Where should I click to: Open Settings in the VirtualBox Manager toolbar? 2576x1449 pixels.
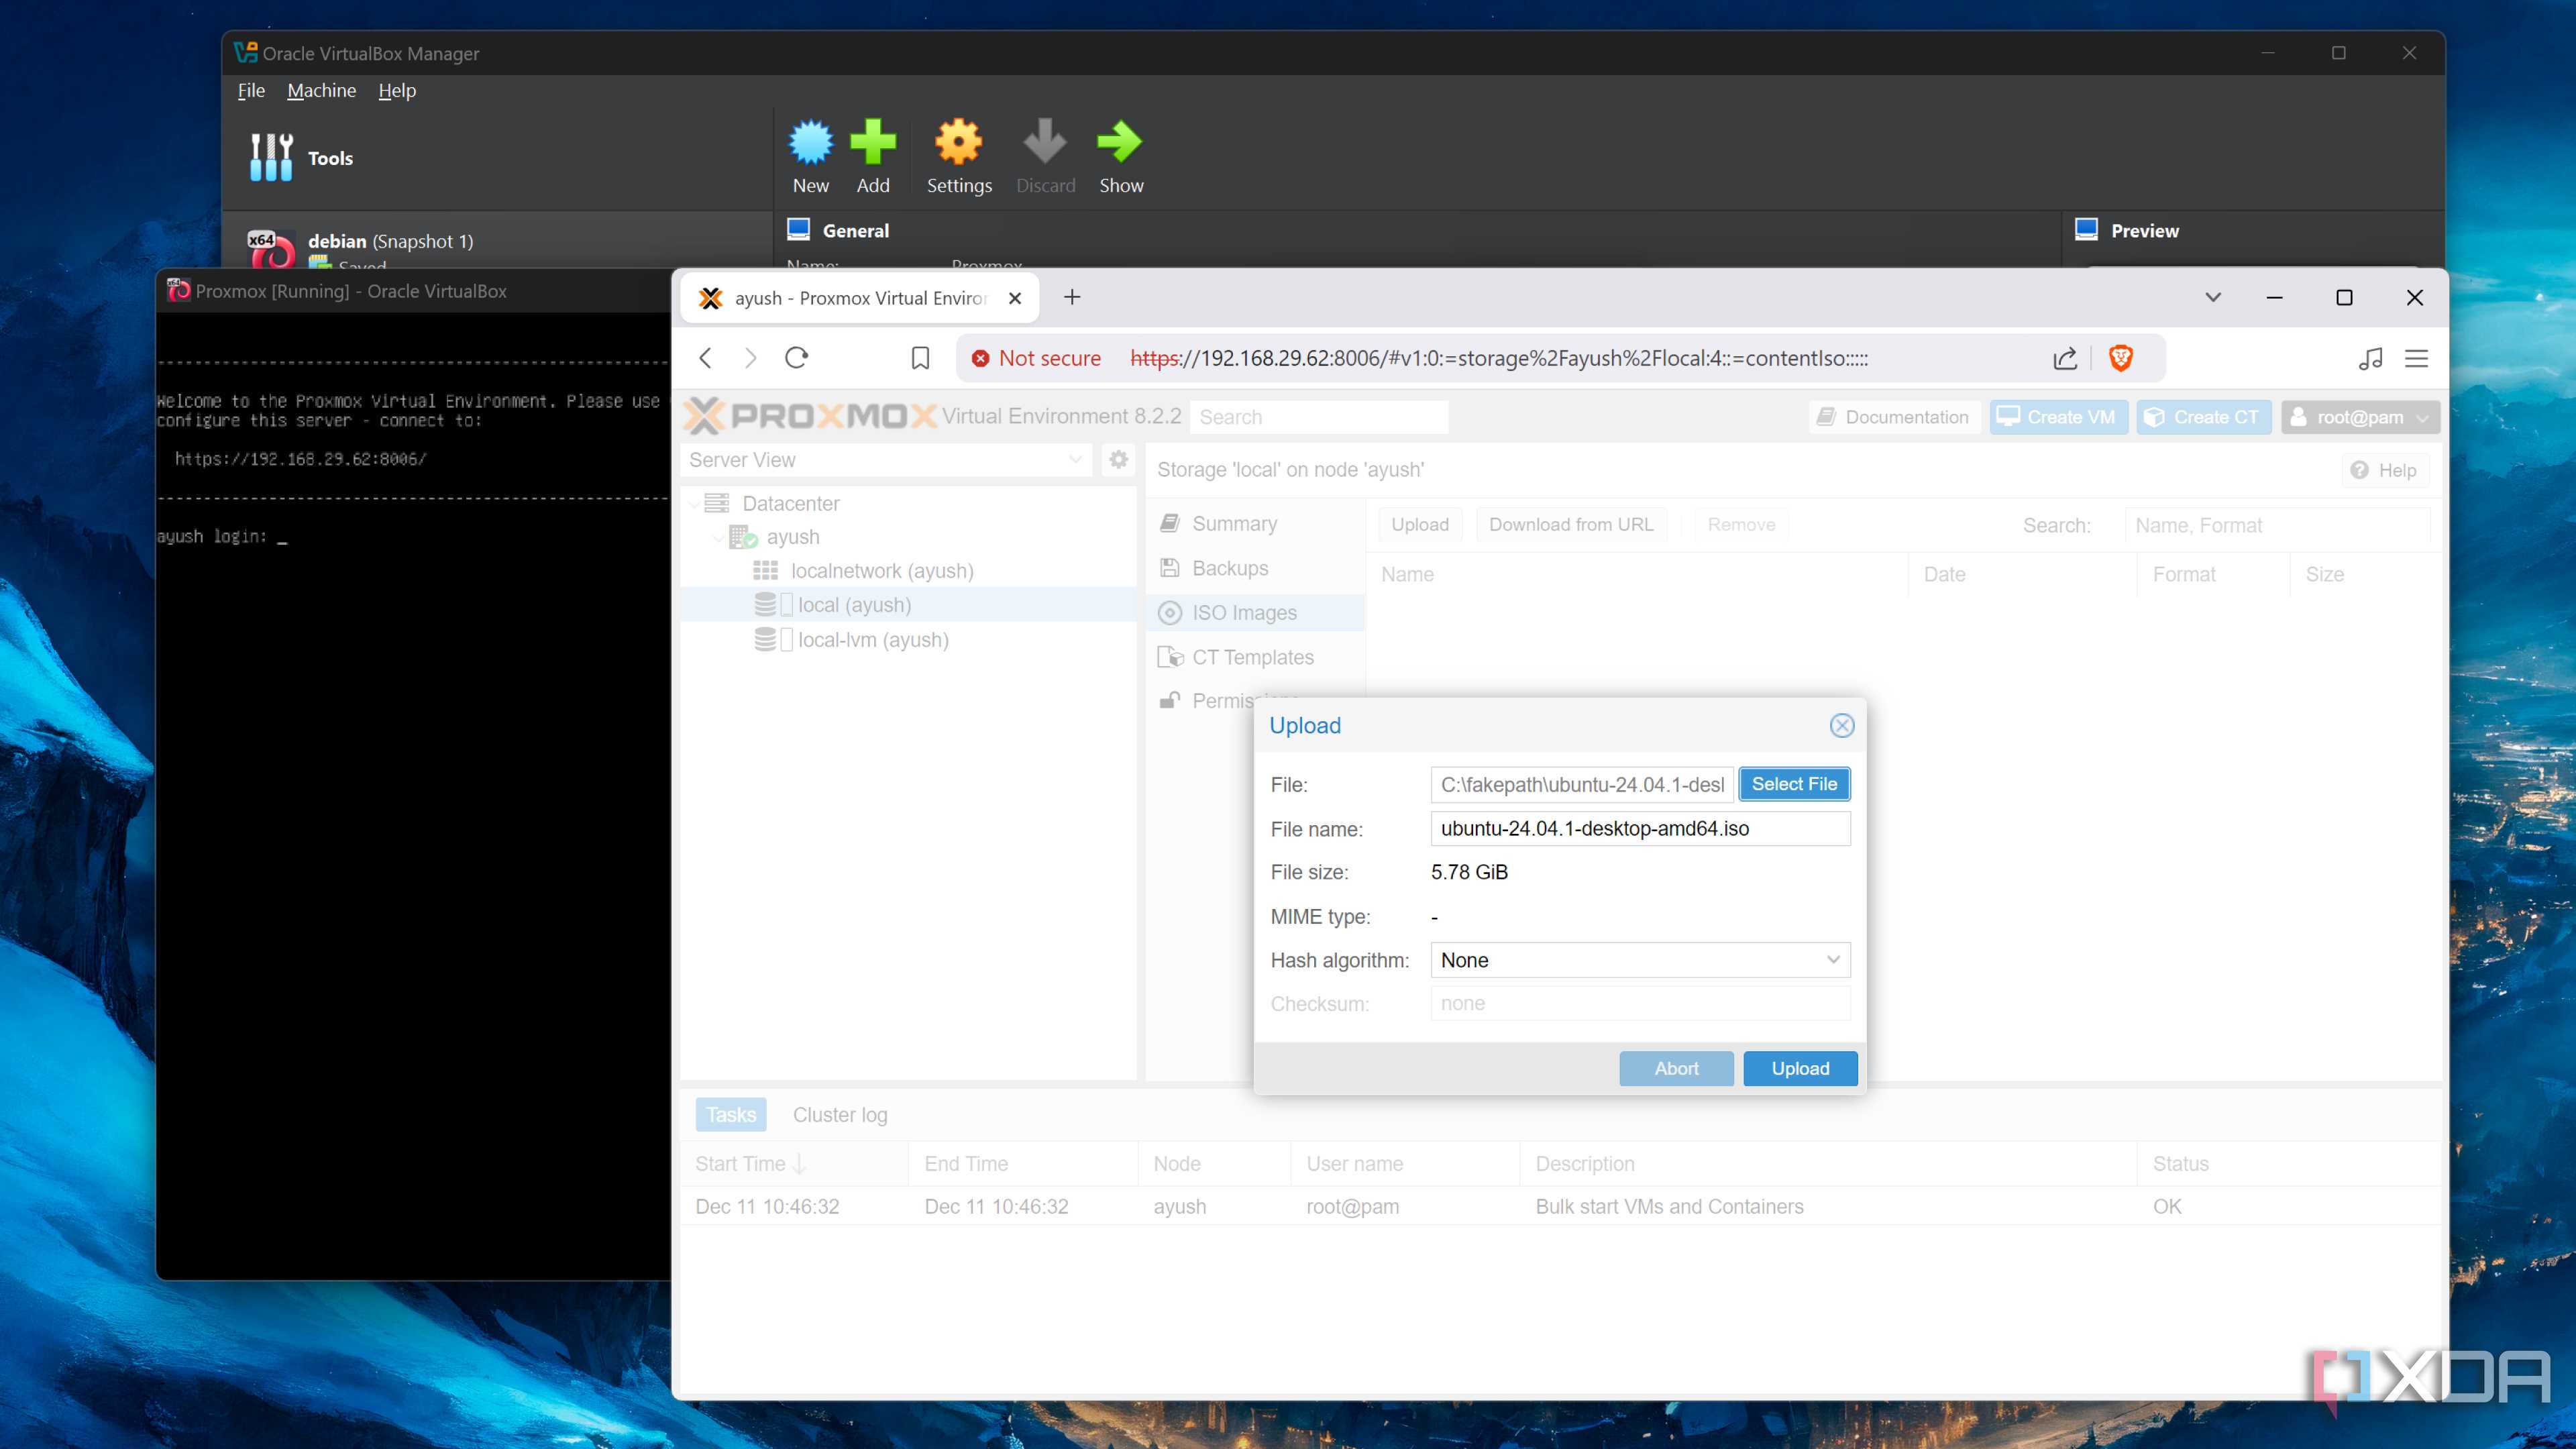click(958, 156)
